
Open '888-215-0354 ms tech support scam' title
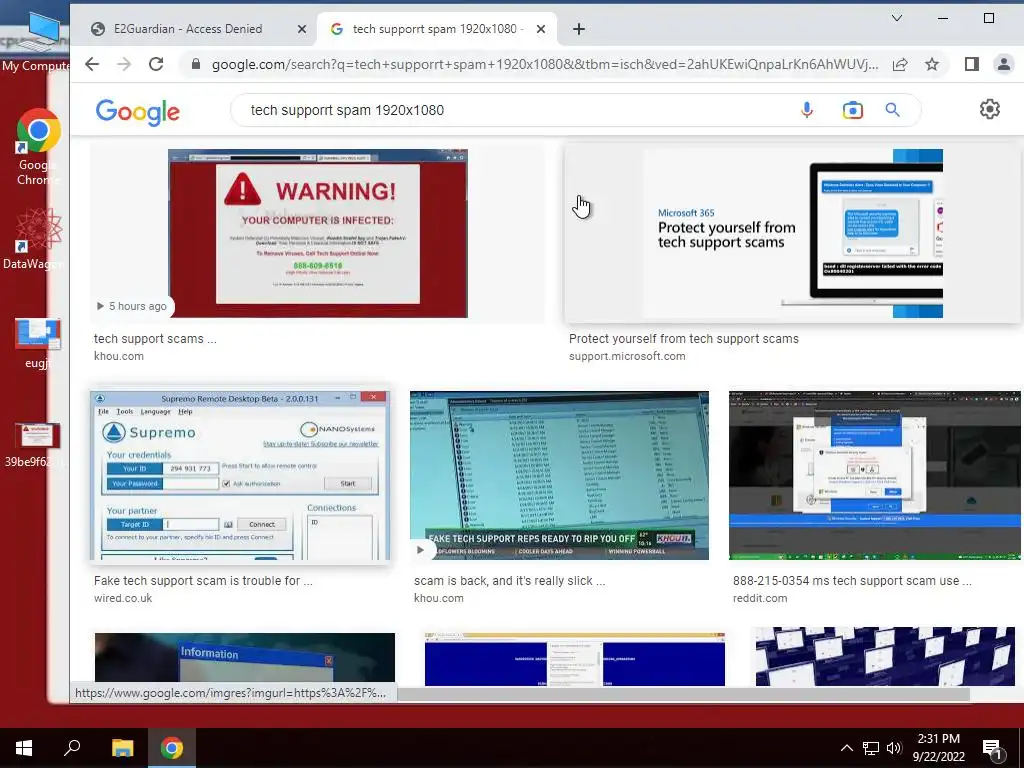point(852,581)
